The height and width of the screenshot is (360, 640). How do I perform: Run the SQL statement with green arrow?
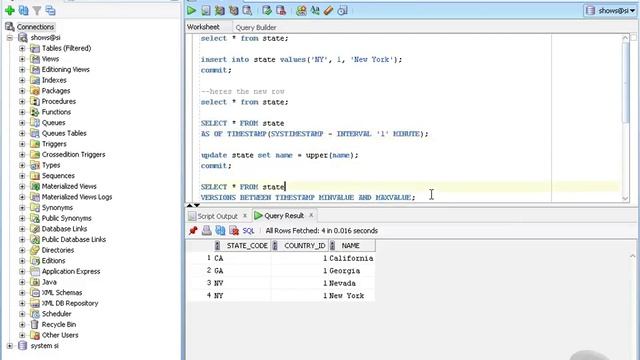pos(191,10)
